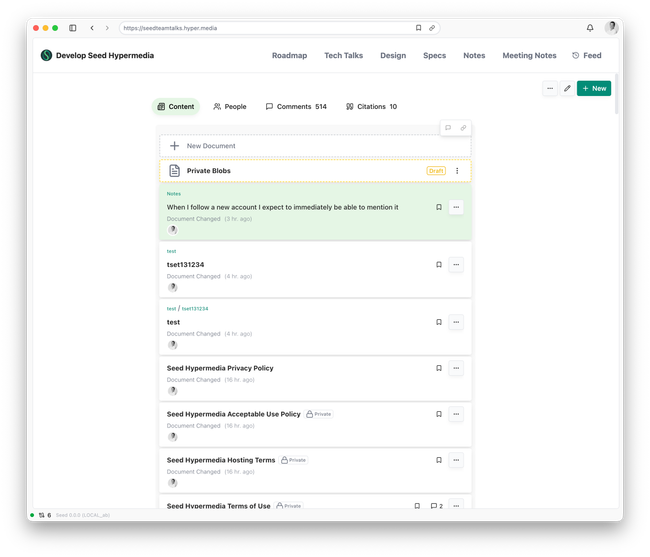The width and height of the screenshot is (650, 557).
Task: Open the vertical dots menu for Private Blobs
Action: tap(457, 171)
